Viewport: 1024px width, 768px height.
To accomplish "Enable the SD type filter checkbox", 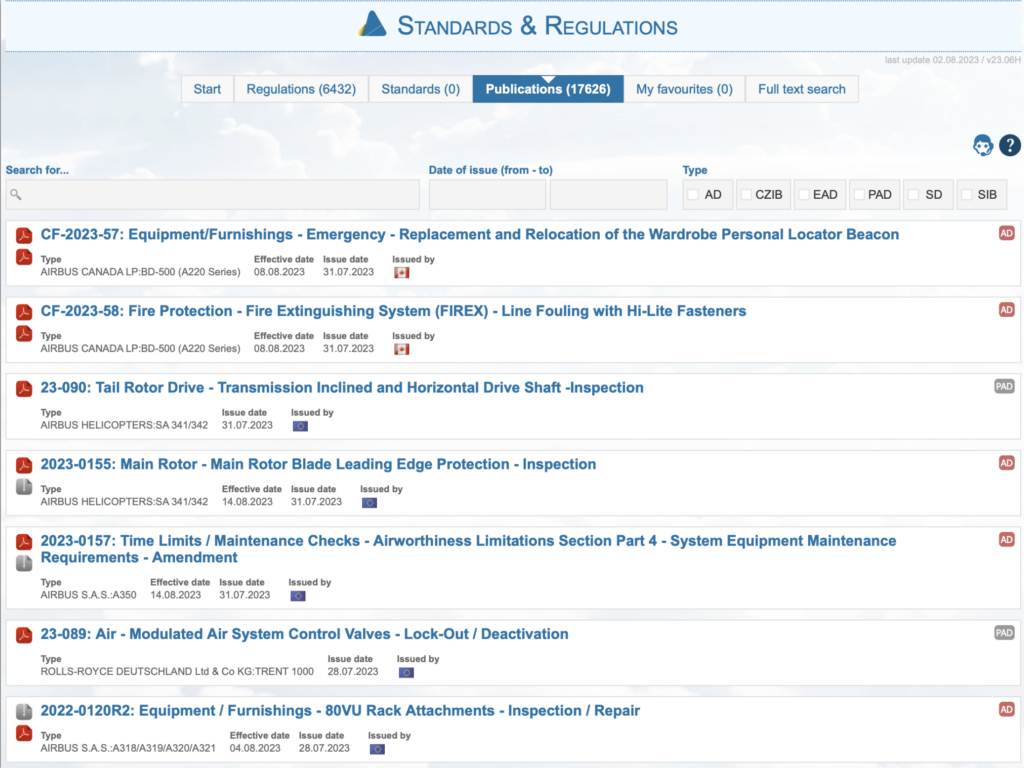I will click(914, 195).
